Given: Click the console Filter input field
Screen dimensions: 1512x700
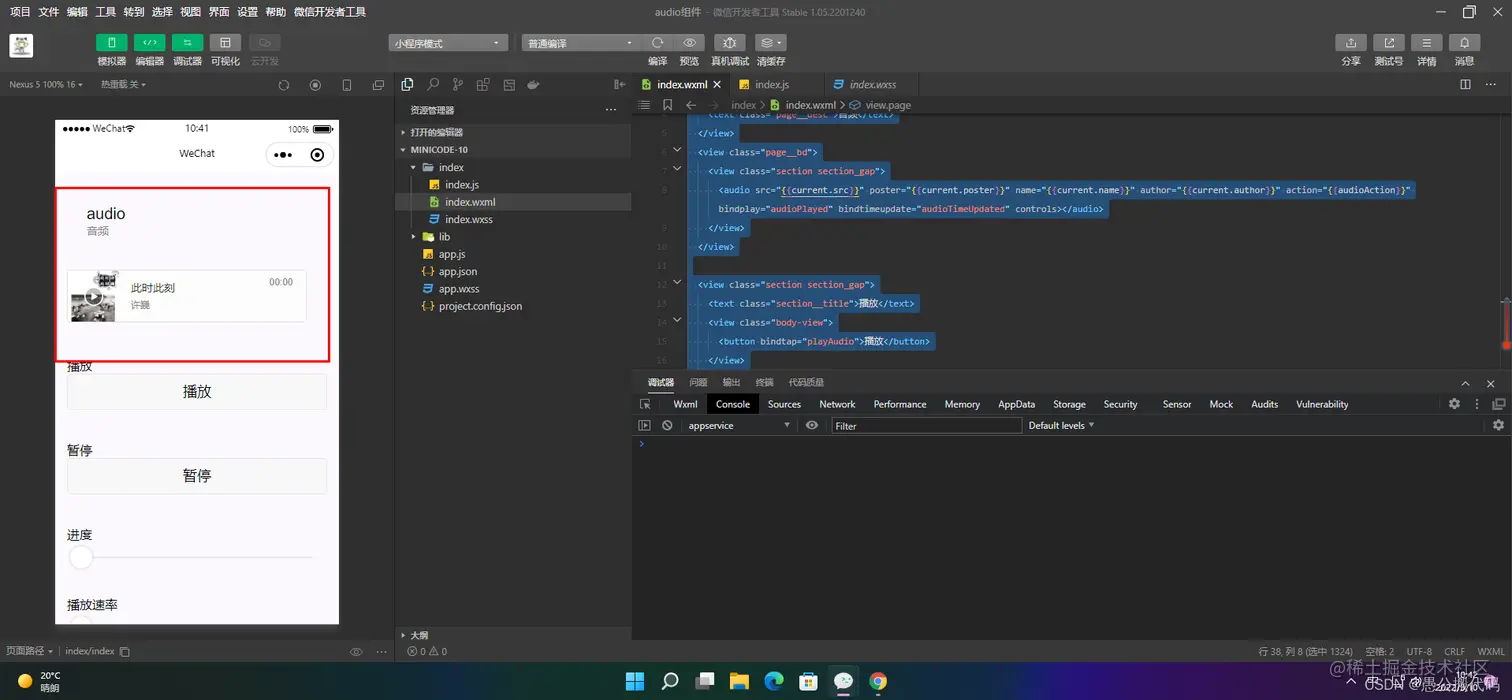Looking at the screenshot, I should point(925,426).
